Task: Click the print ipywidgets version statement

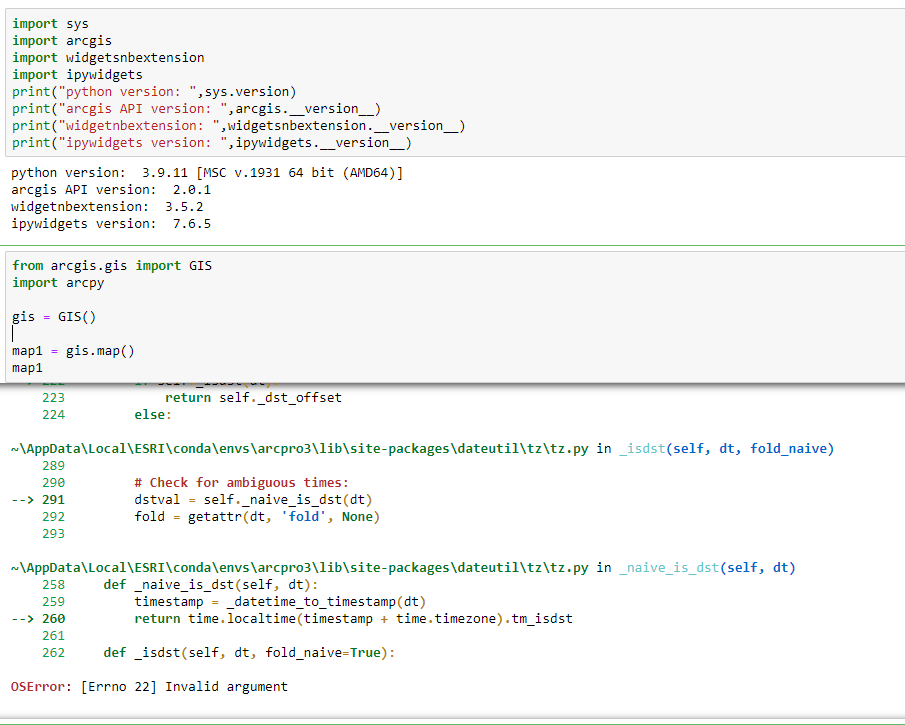Action: click(212, 142)
